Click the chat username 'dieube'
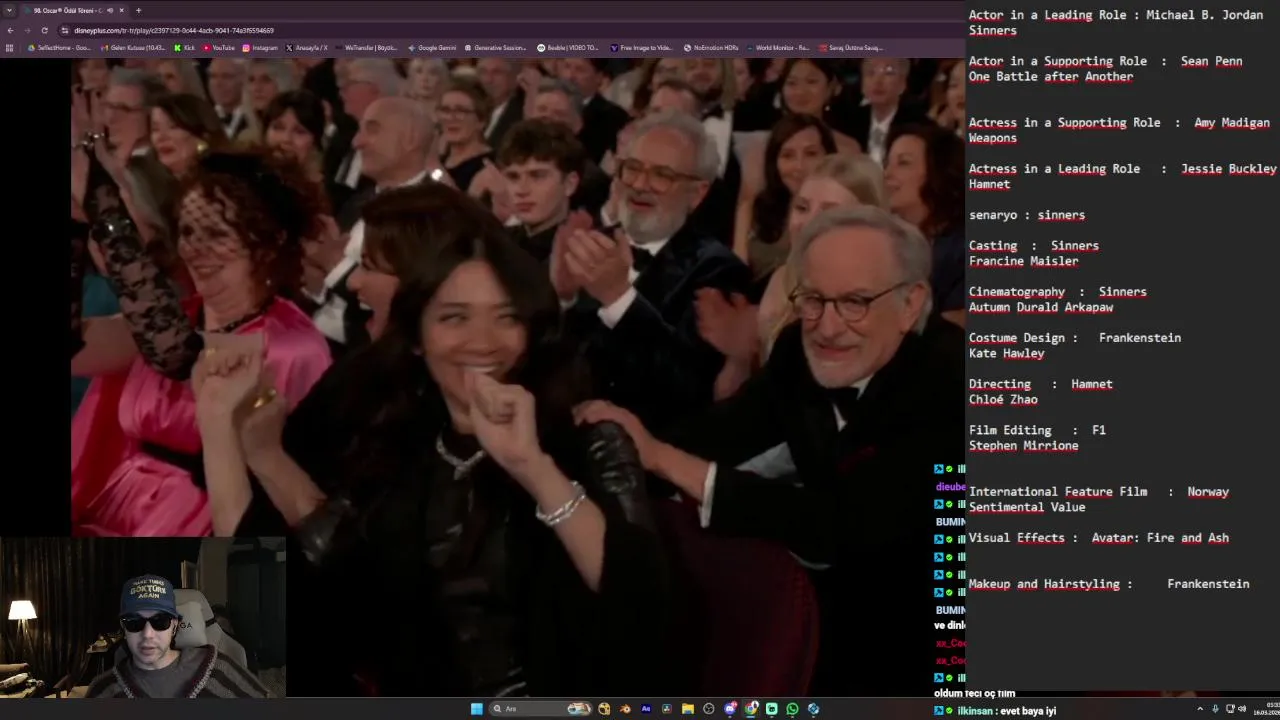 [x=950, y=487]
